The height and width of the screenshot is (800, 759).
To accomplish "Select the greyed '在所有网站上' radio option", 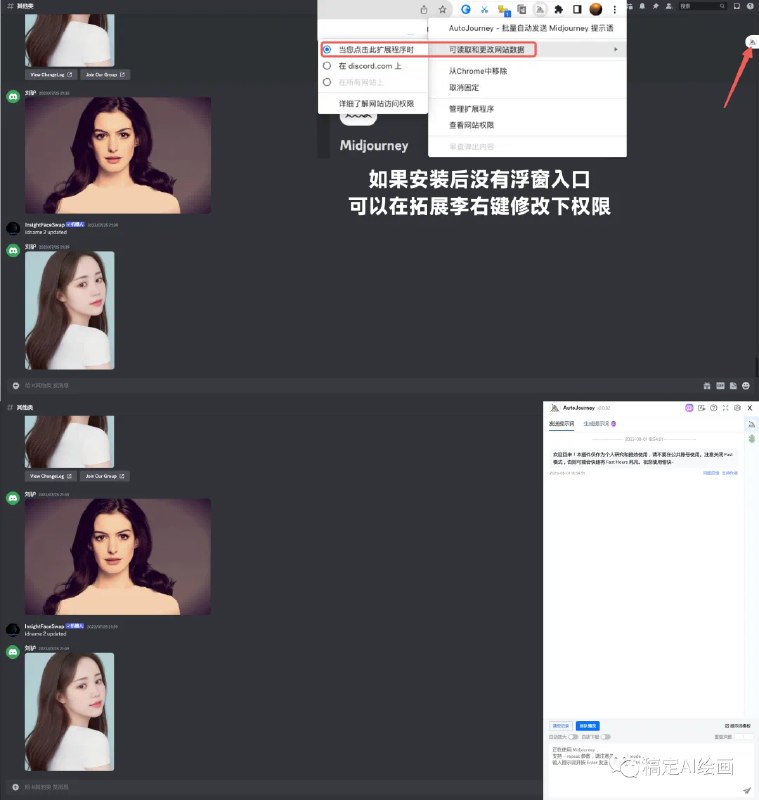I will tap(327, 82).
